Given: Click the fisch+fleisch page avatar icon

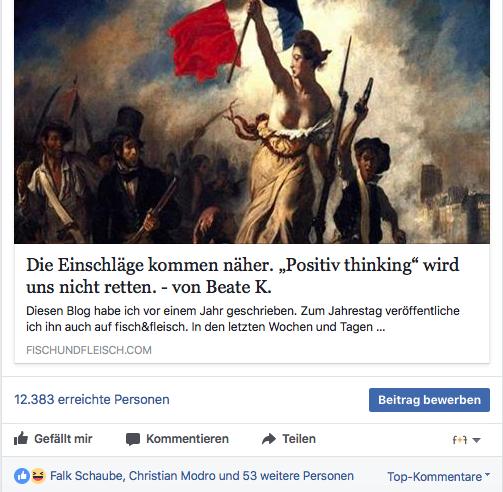Looking at the screenshot, I should click(x=460, y=440).
